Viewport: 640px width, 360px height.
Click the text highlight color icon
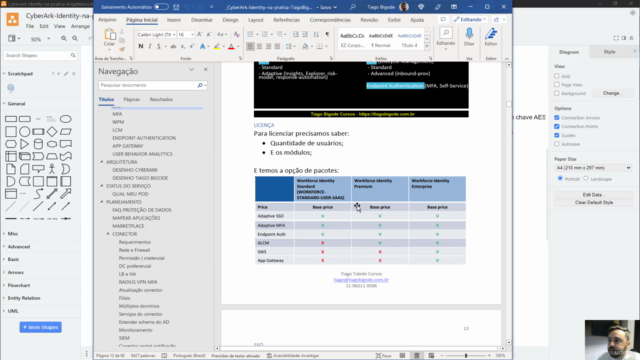point(217,47)
